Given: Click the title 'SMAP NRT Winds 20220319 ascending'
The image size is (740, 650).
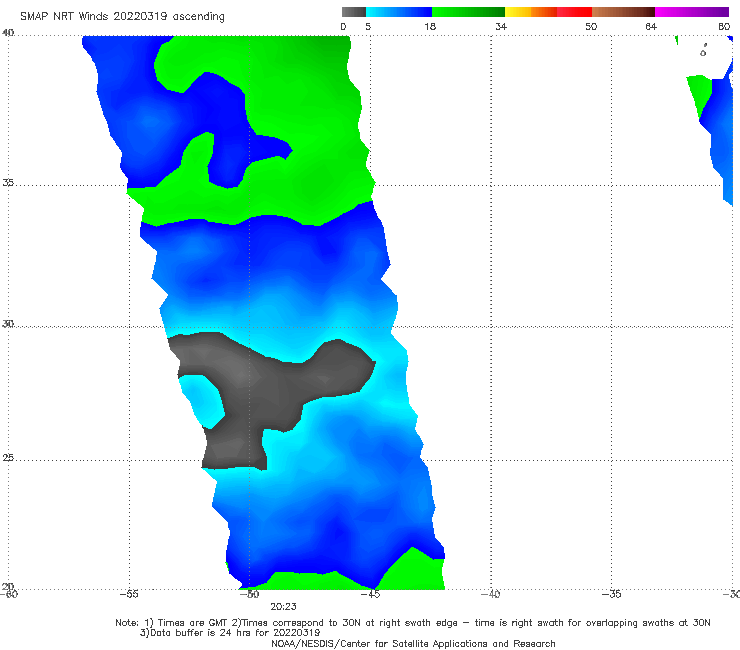Looking at the screenshot, I should (122, 17).
